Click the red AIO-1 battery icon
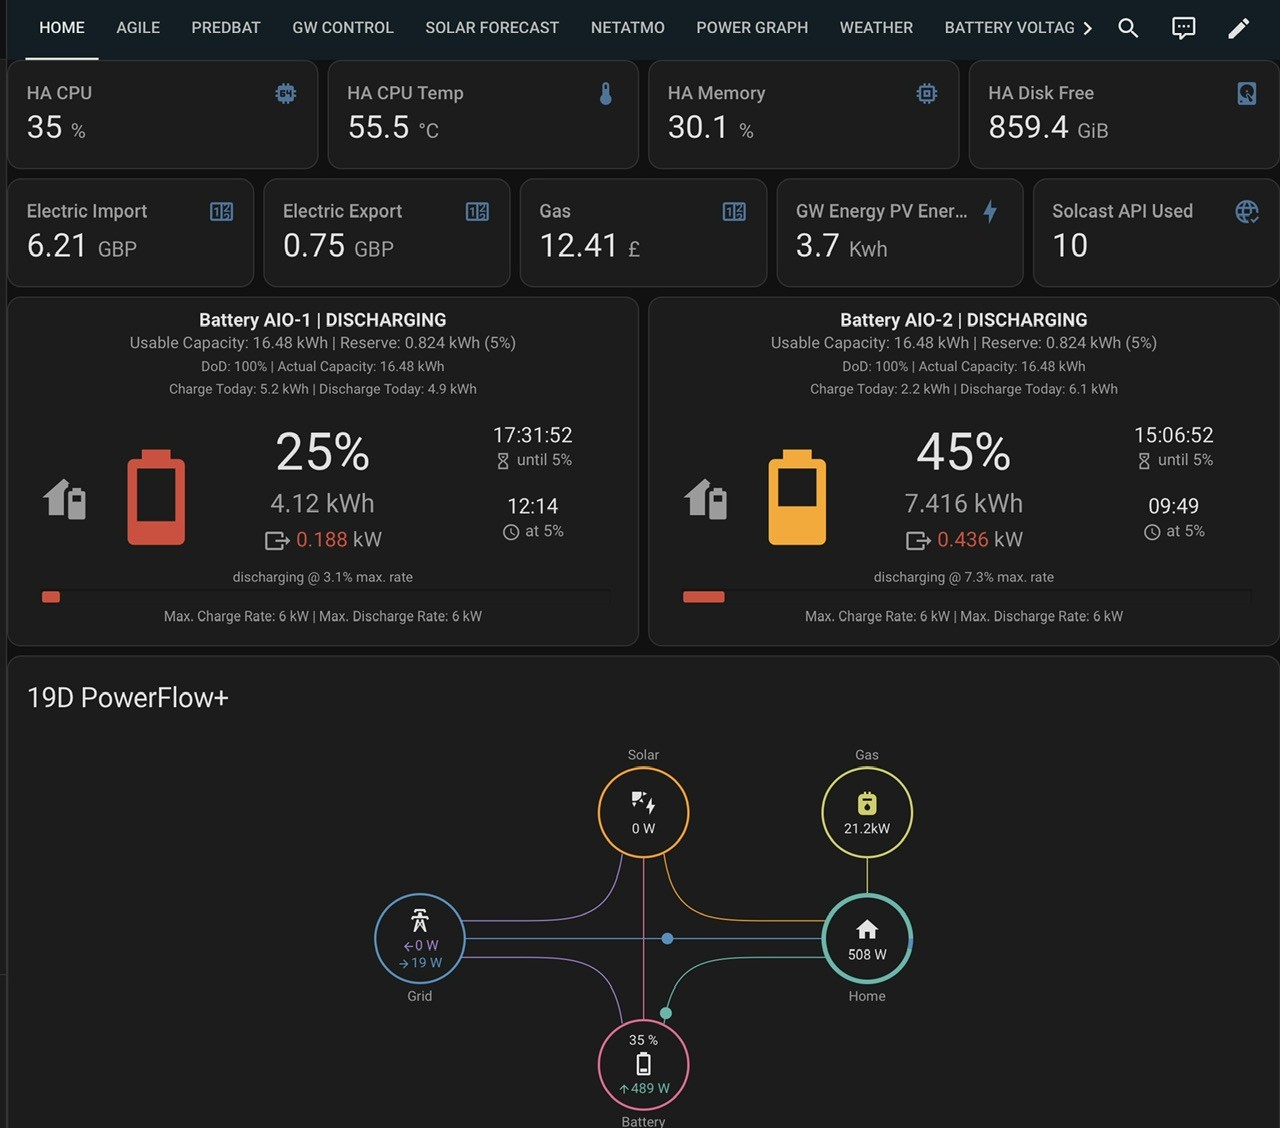The width and height of the screenshot is (1280, 1128). click(156, 498)
